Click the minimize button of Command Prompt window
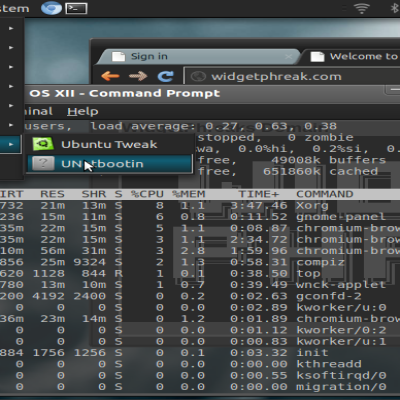This screenshot has width=400, height=400. 393,90
